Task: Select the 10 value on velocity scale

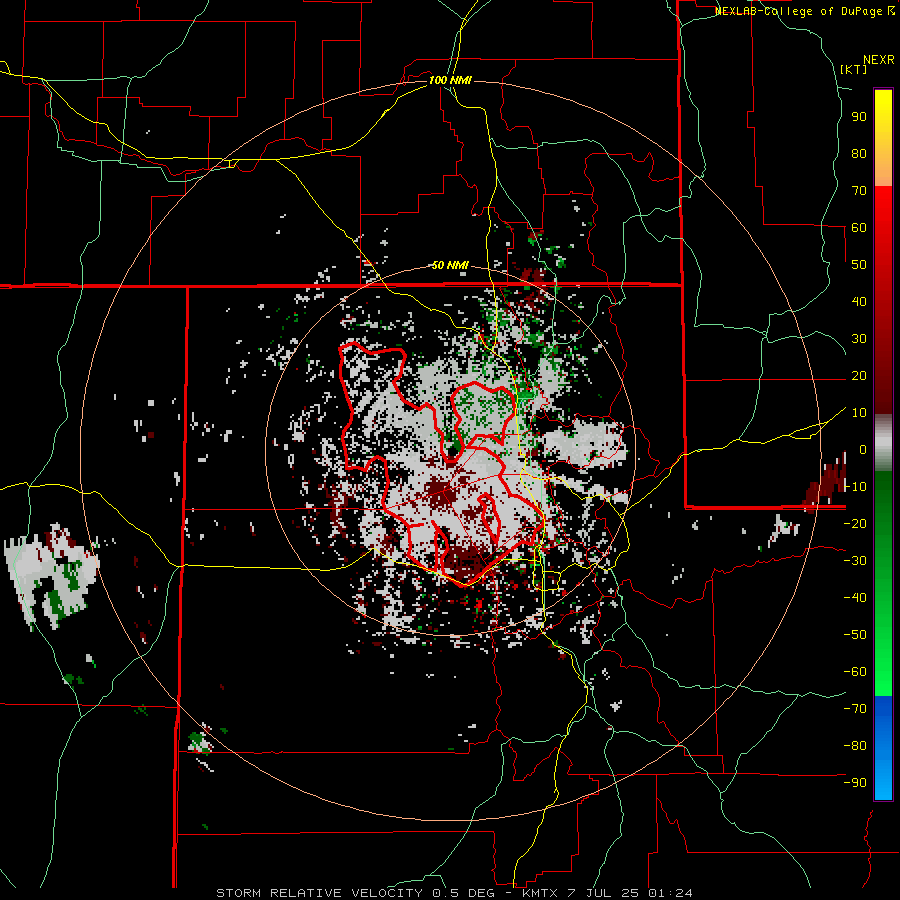Action: coord(859,413)
